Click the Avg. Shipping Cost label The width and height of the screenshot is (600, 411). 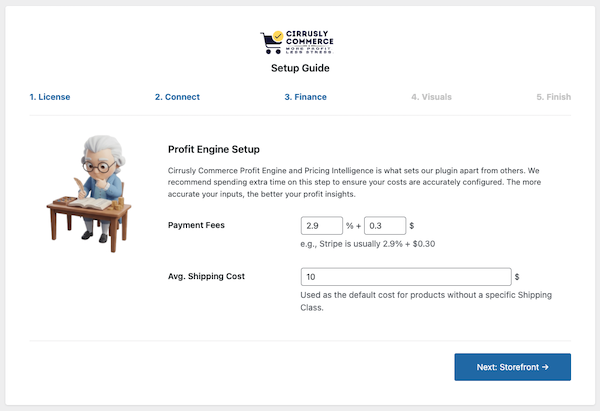(206, 276)
